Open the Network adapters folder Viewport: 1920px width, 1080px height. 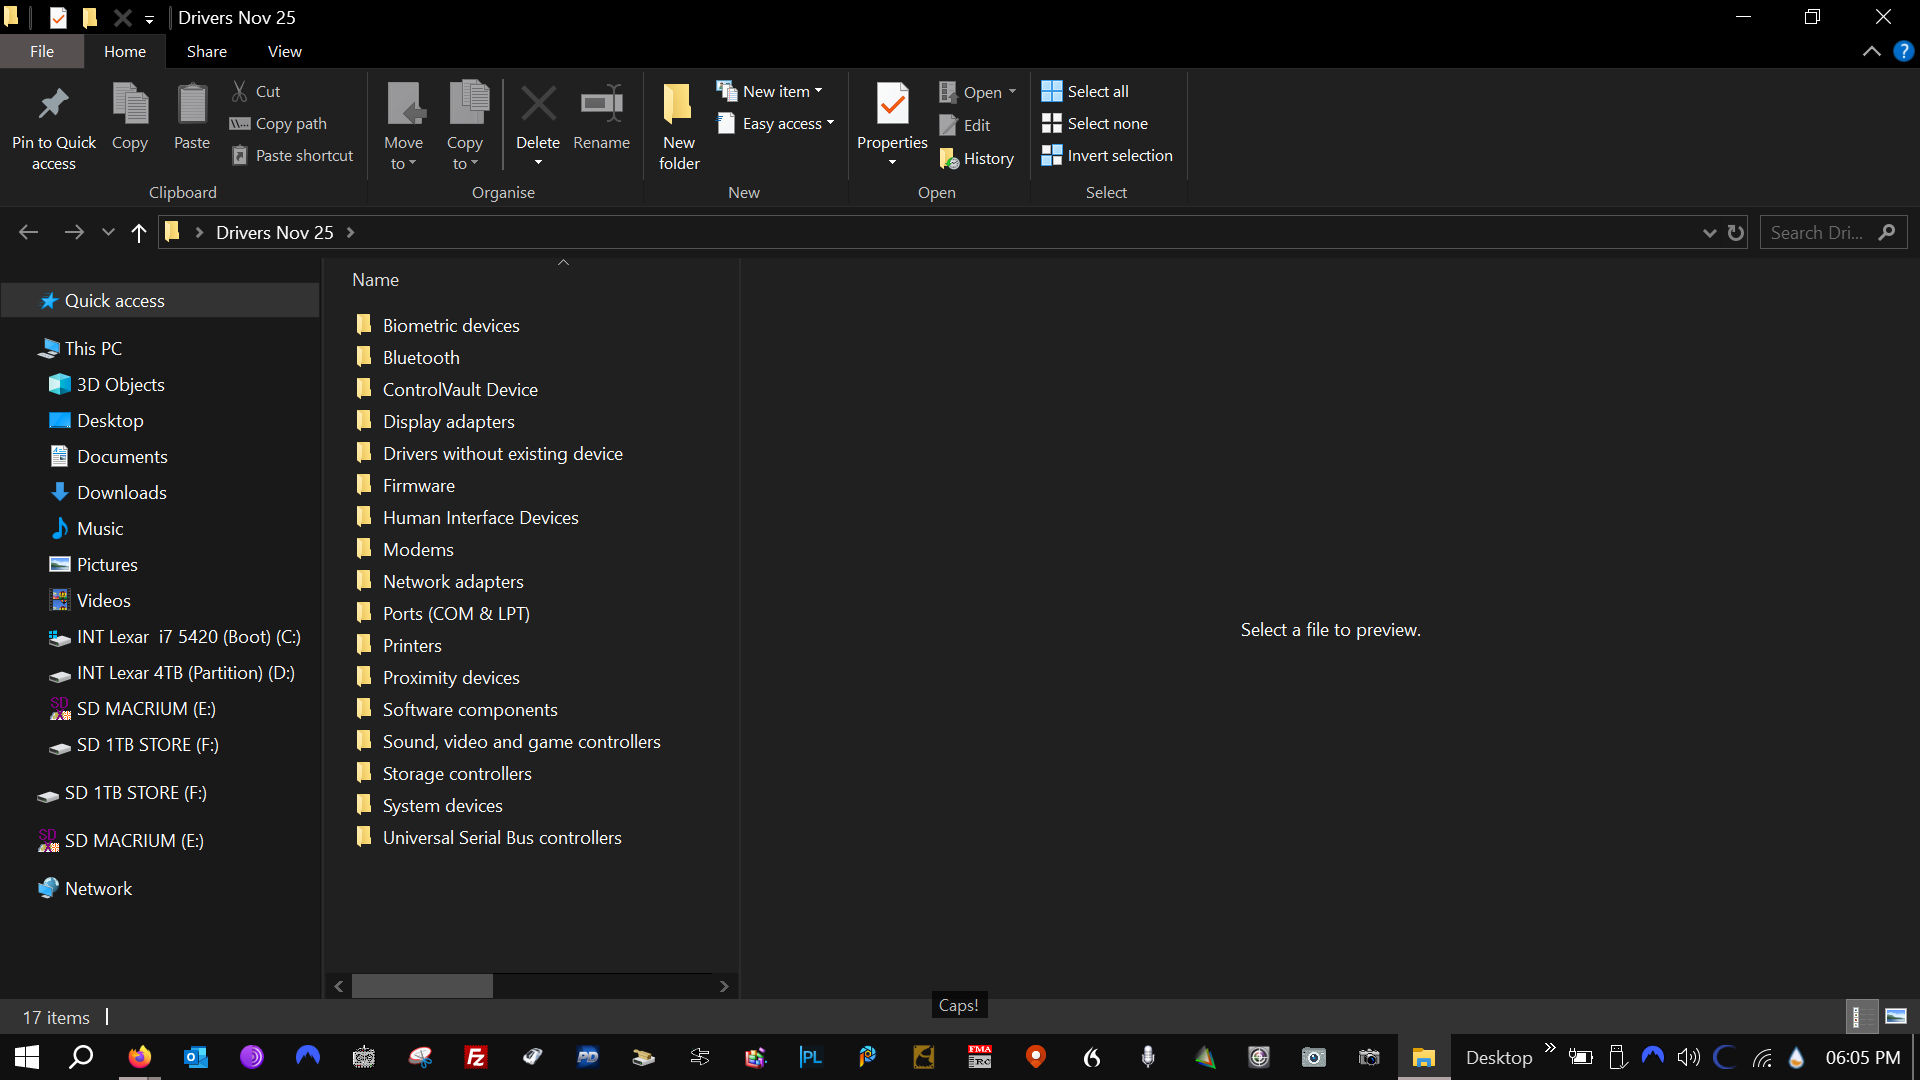pyautogui.click(x=452, y=581)
